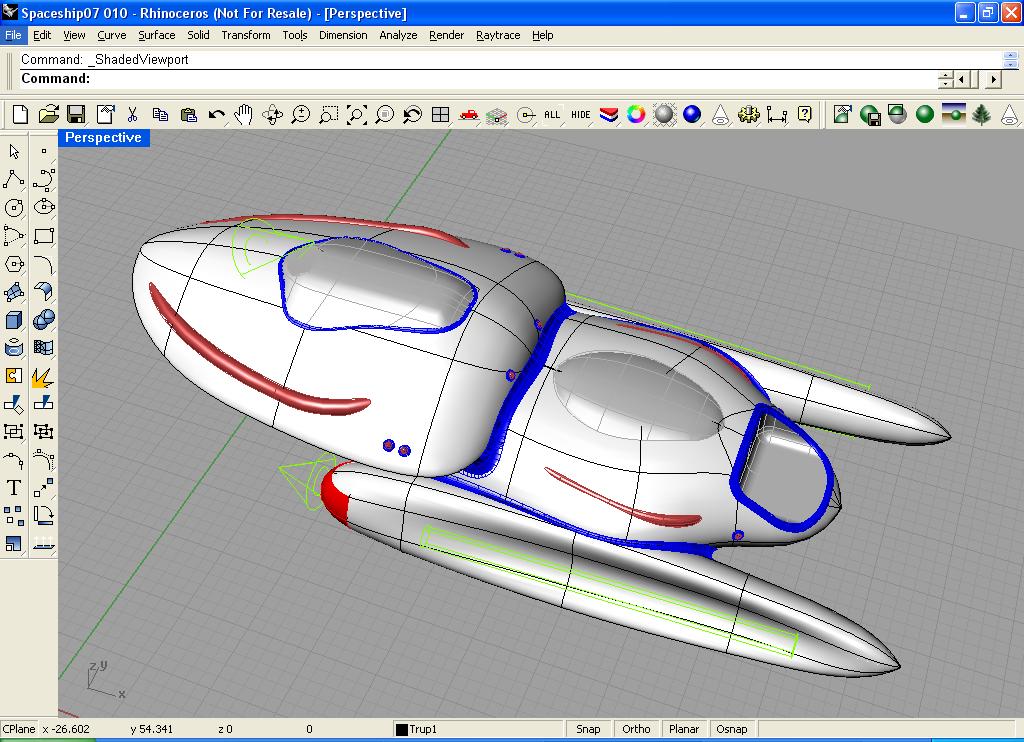Open the Raytrace menu

[498, 35]
